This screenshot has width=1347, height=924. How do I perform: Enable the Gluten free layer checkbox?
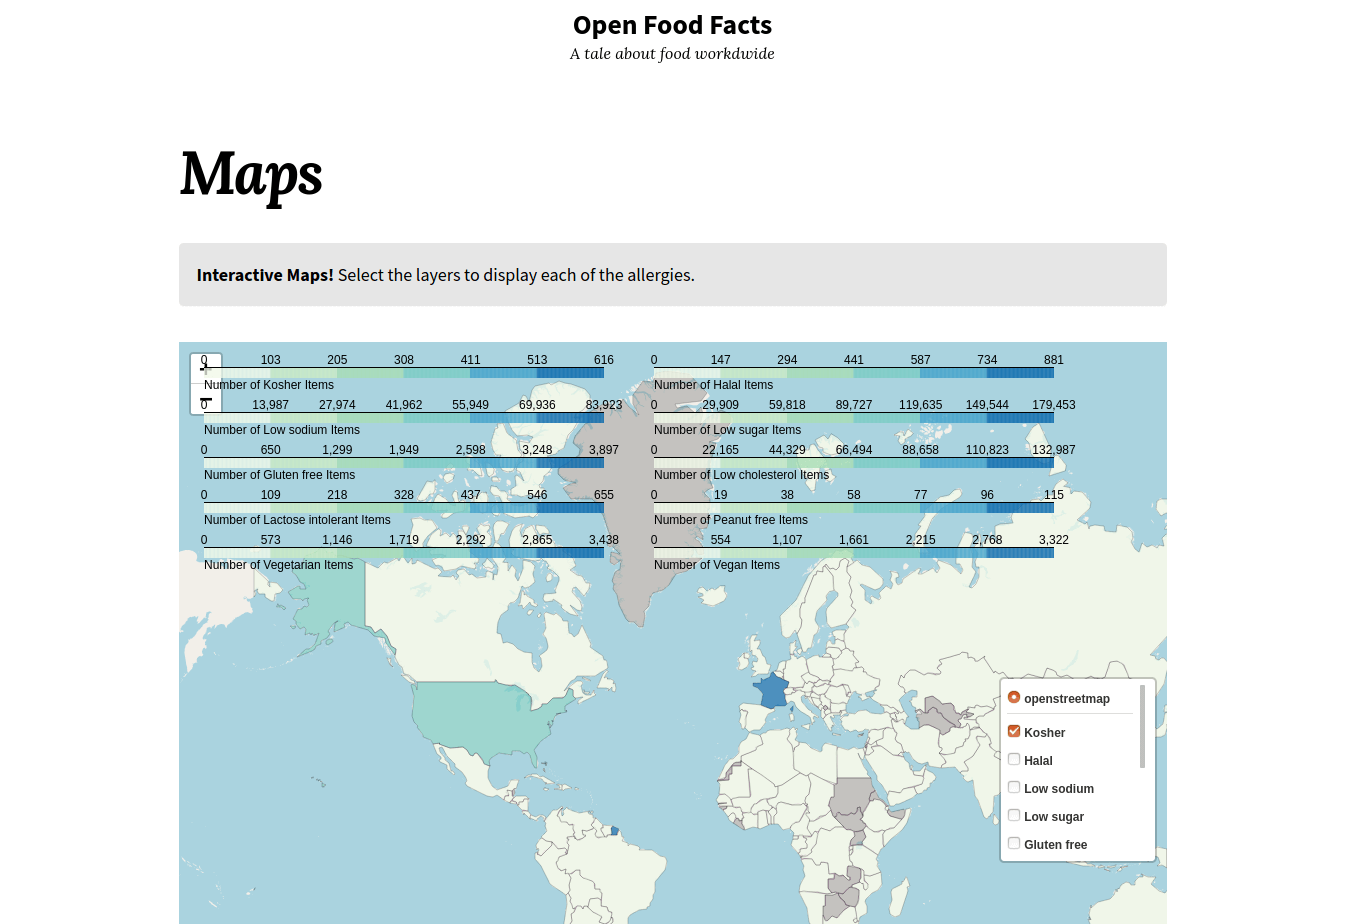tap(1014, 843)
